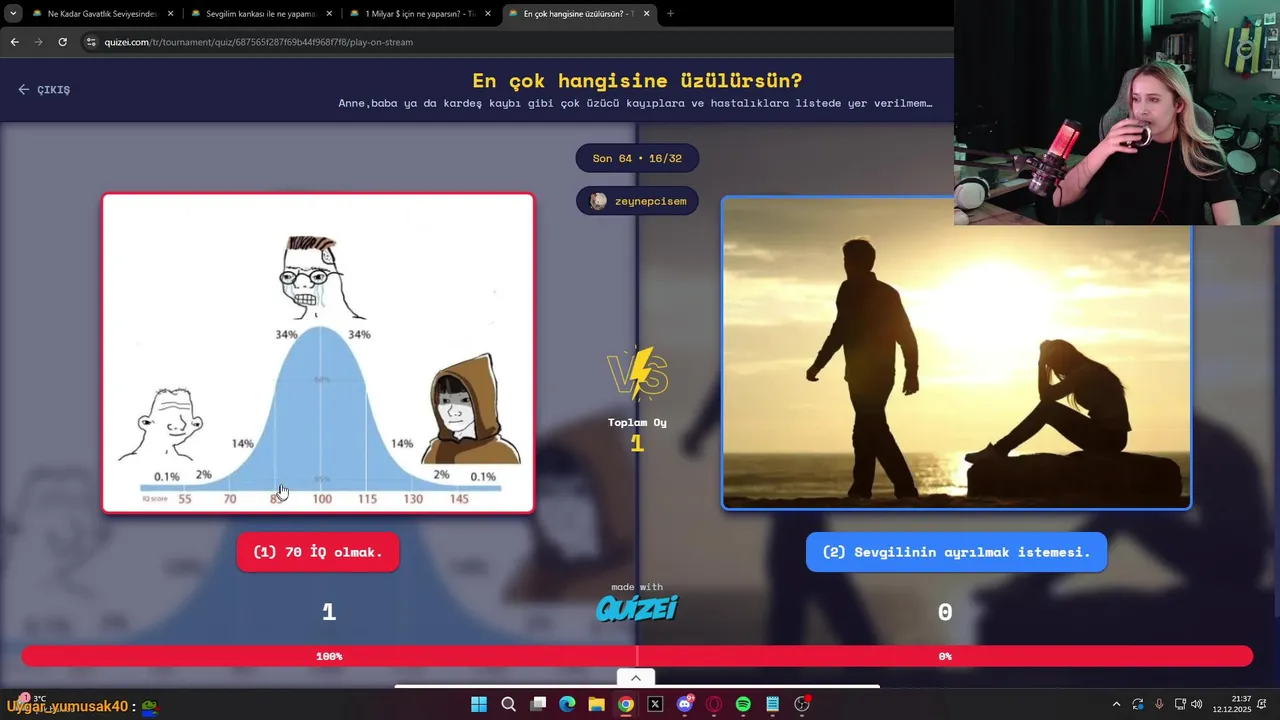Image resolution: width=1280 pixels, height=720 pixels.
Task: Close the 'Ne Kadar Gavatlık' tab
Action: click(170, 14)
